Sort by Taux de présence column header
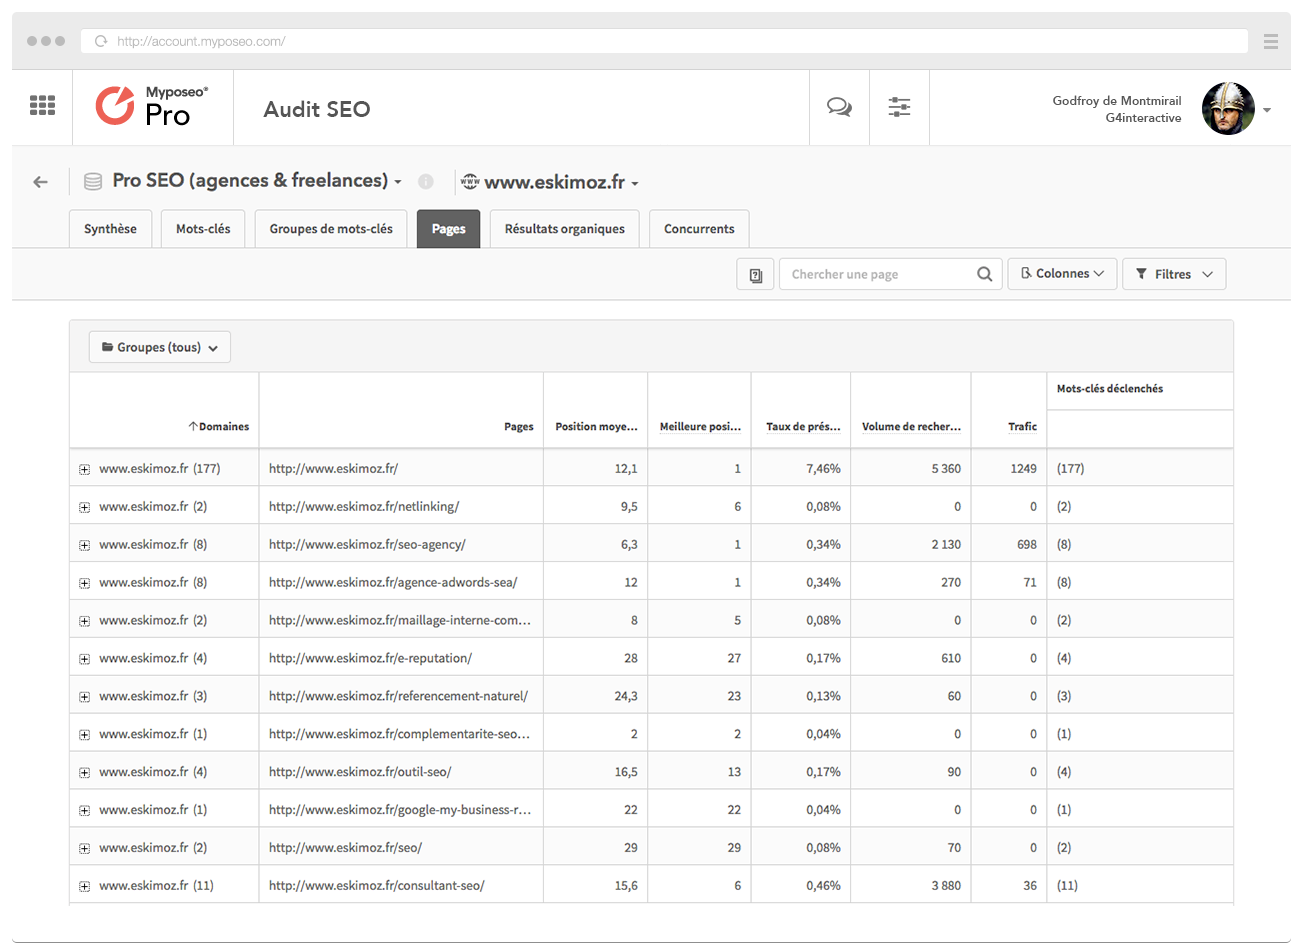1302x952 pixels. (x=803, y=427)
